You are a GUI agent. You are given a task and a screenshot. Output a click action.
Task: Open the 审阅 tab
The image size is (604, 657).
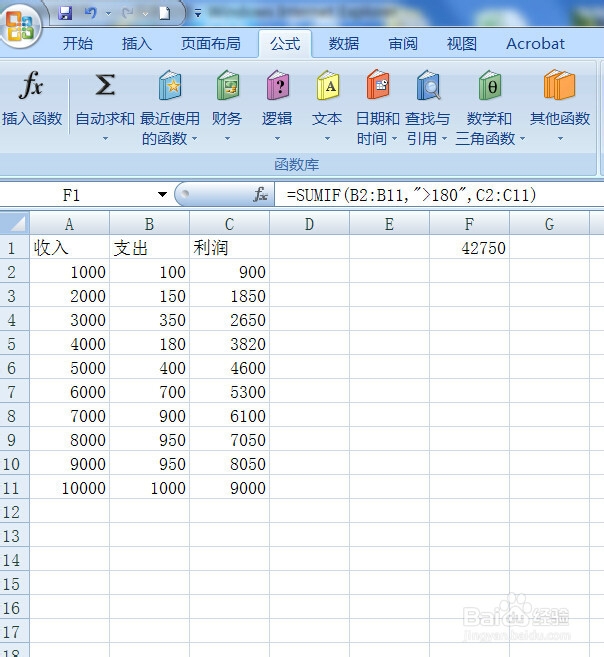[x=403, y=44]
